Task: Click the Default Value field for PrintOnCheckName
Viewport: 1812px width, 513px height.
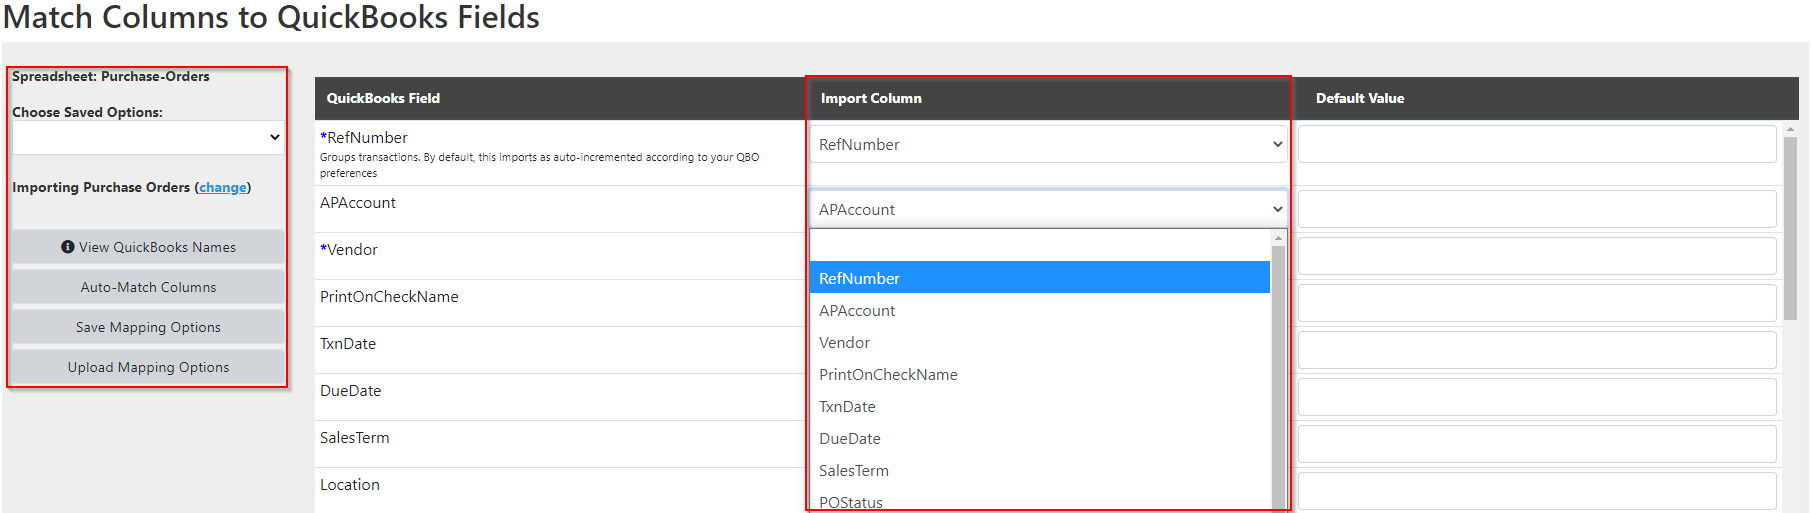Action: pos(1537,303)
